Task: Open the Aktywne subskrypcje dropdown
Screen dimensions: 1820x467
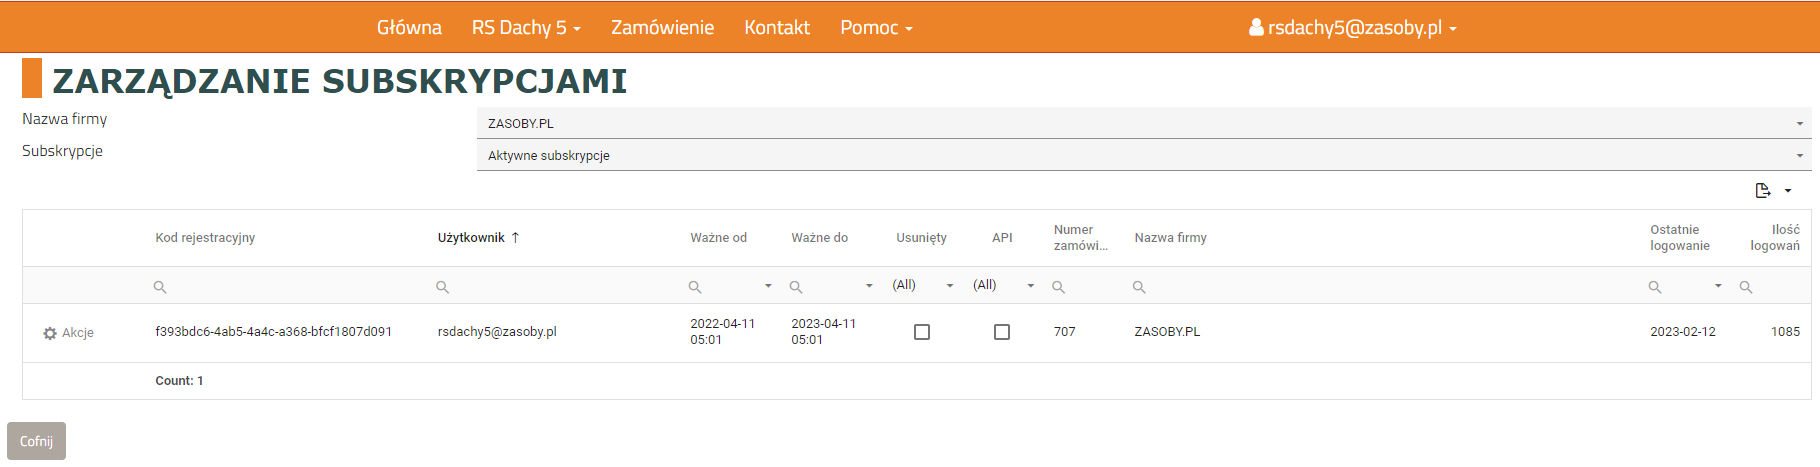Action: tap(1799, 156)
